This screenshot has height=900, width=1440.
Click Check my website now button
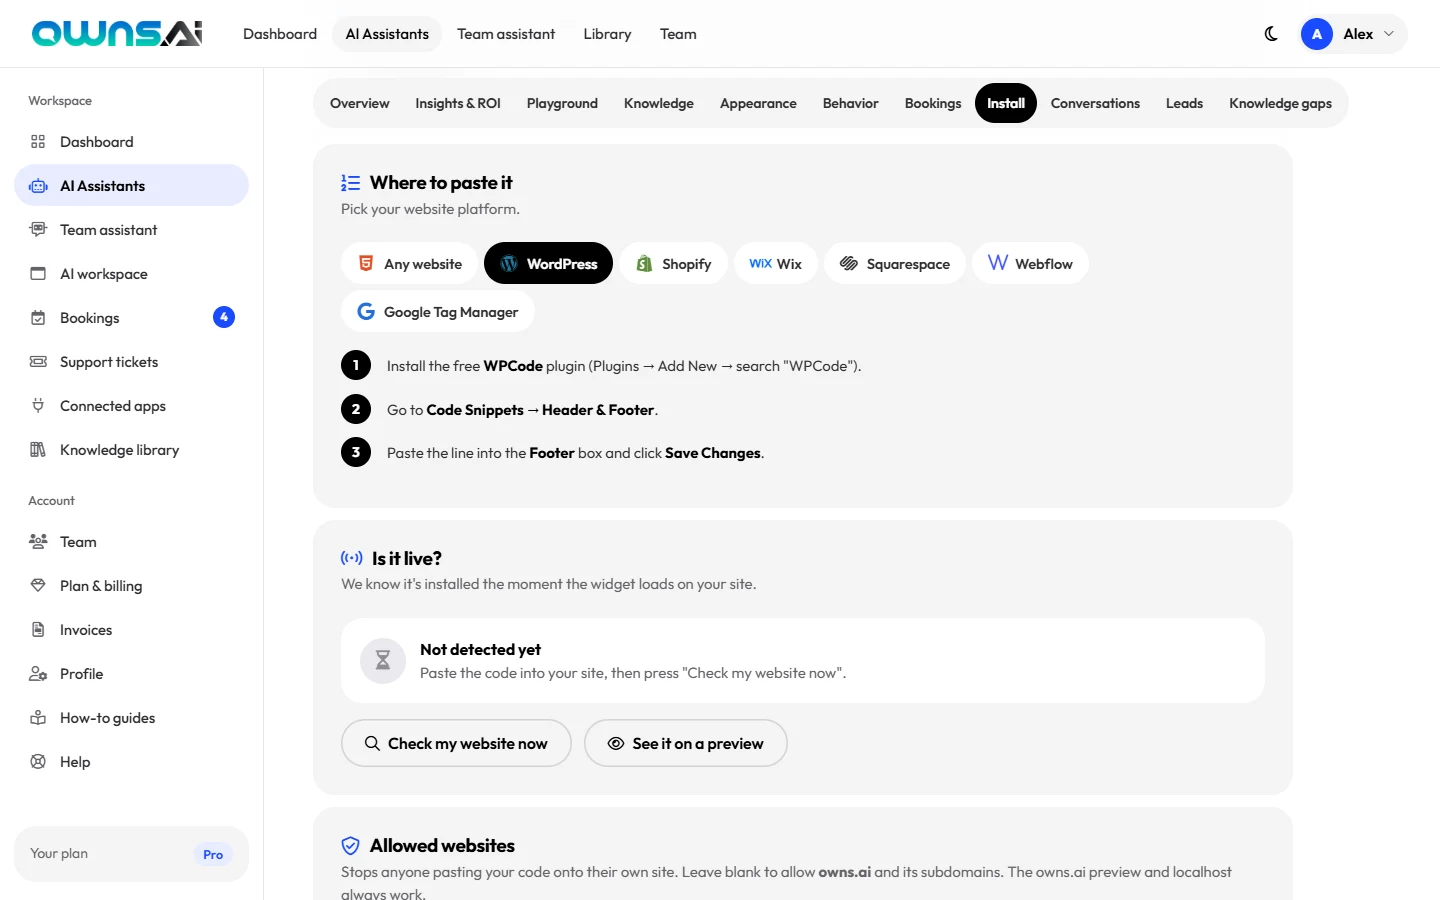point(456,743)
